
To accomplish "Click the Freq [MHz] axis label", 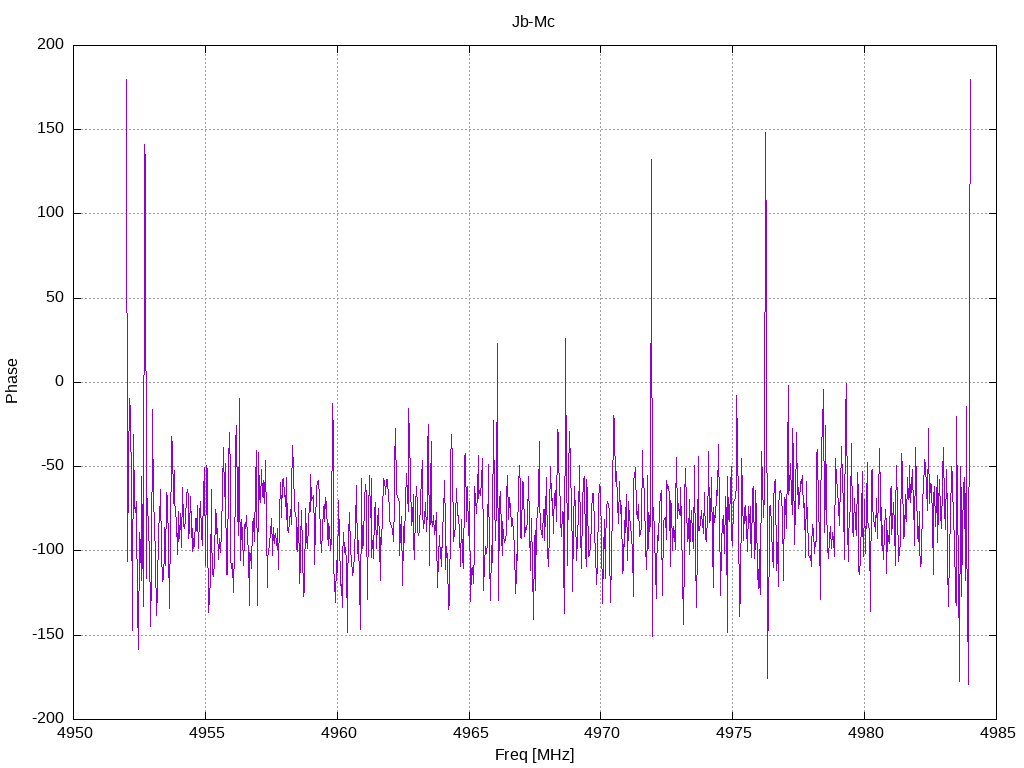I will [x=534, y=755].
